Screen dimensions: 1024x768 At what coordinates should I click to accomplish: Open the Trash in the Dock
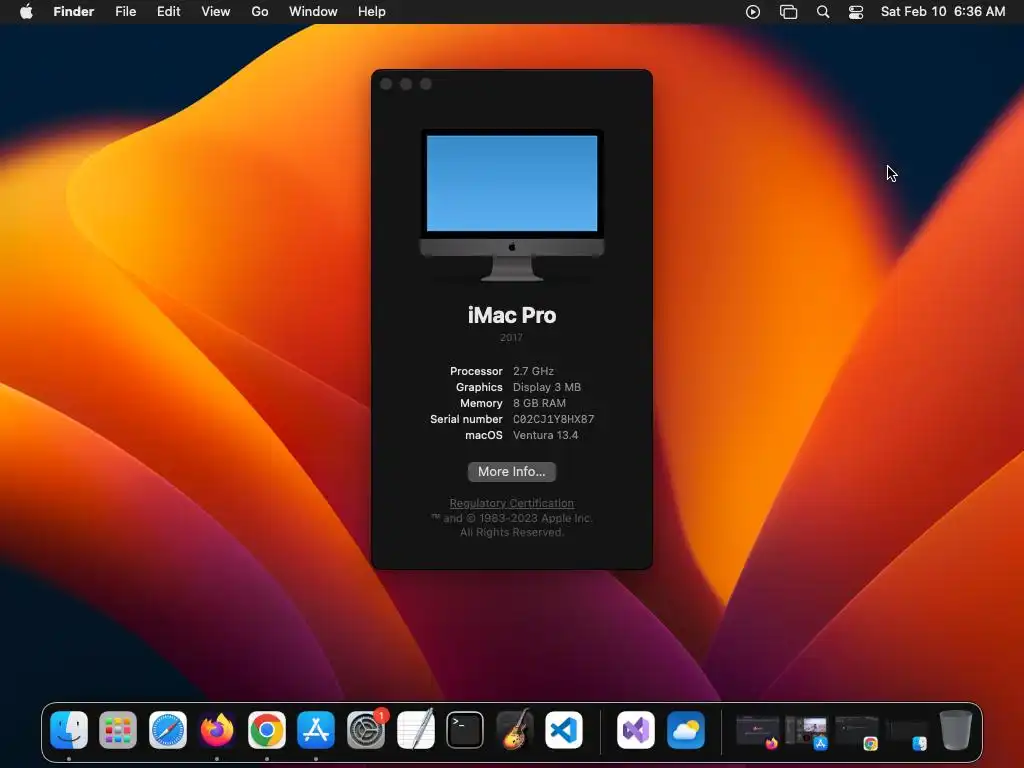(x=955, y=729)
